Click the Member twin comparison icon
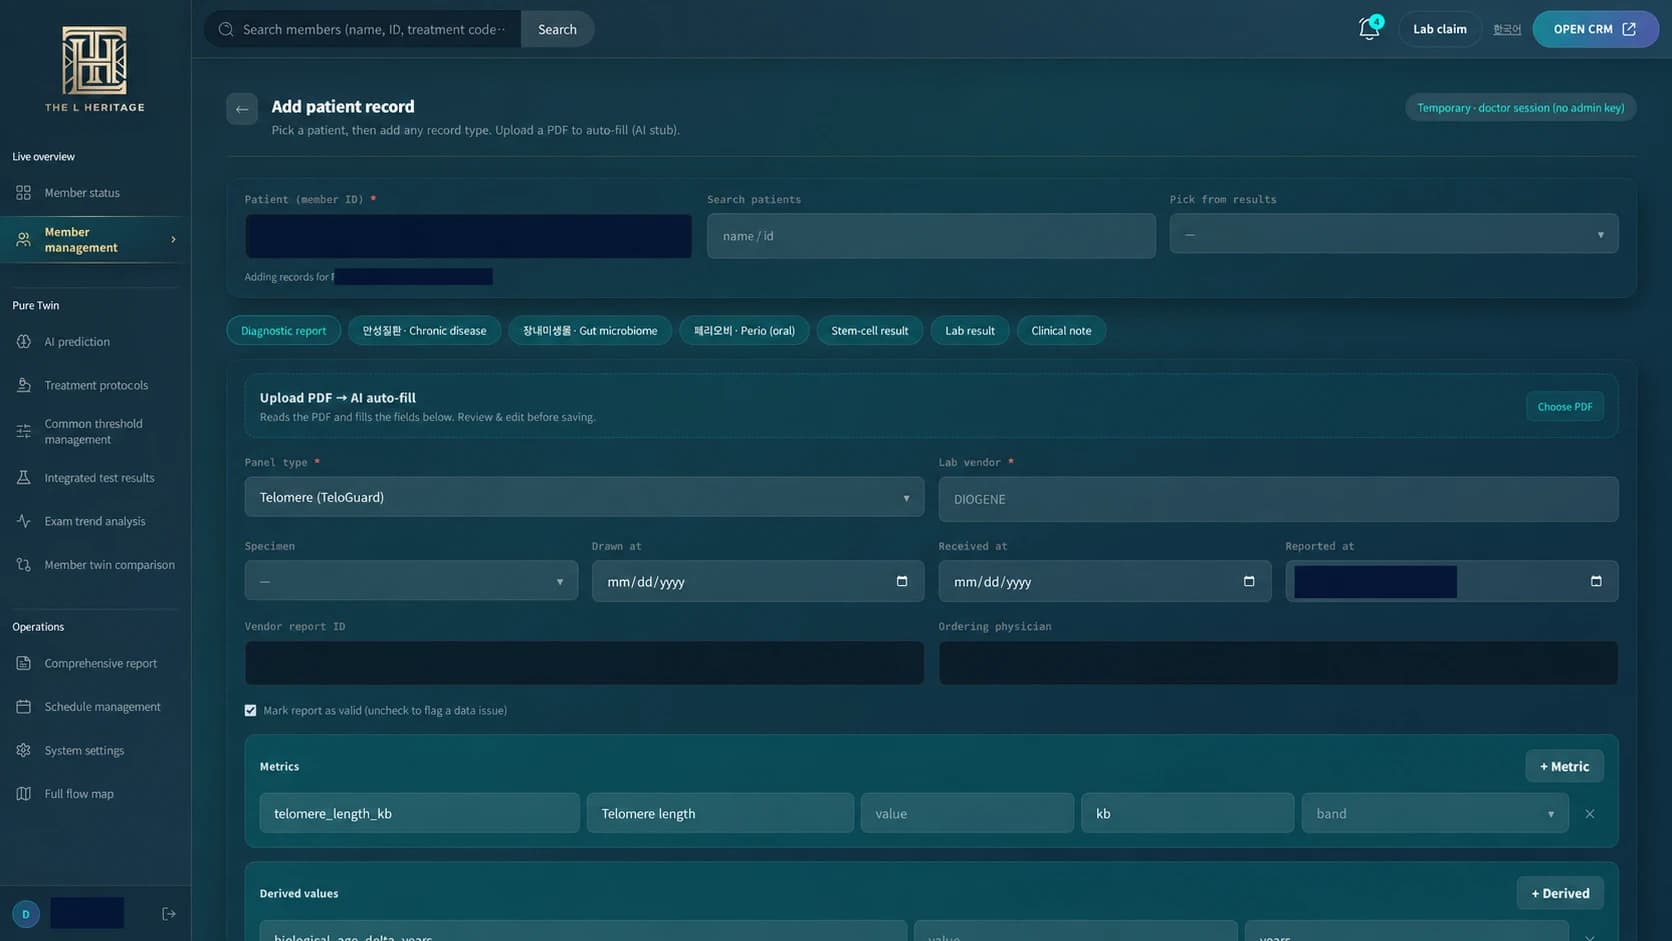1672x941 pixels. pos(24,565)
